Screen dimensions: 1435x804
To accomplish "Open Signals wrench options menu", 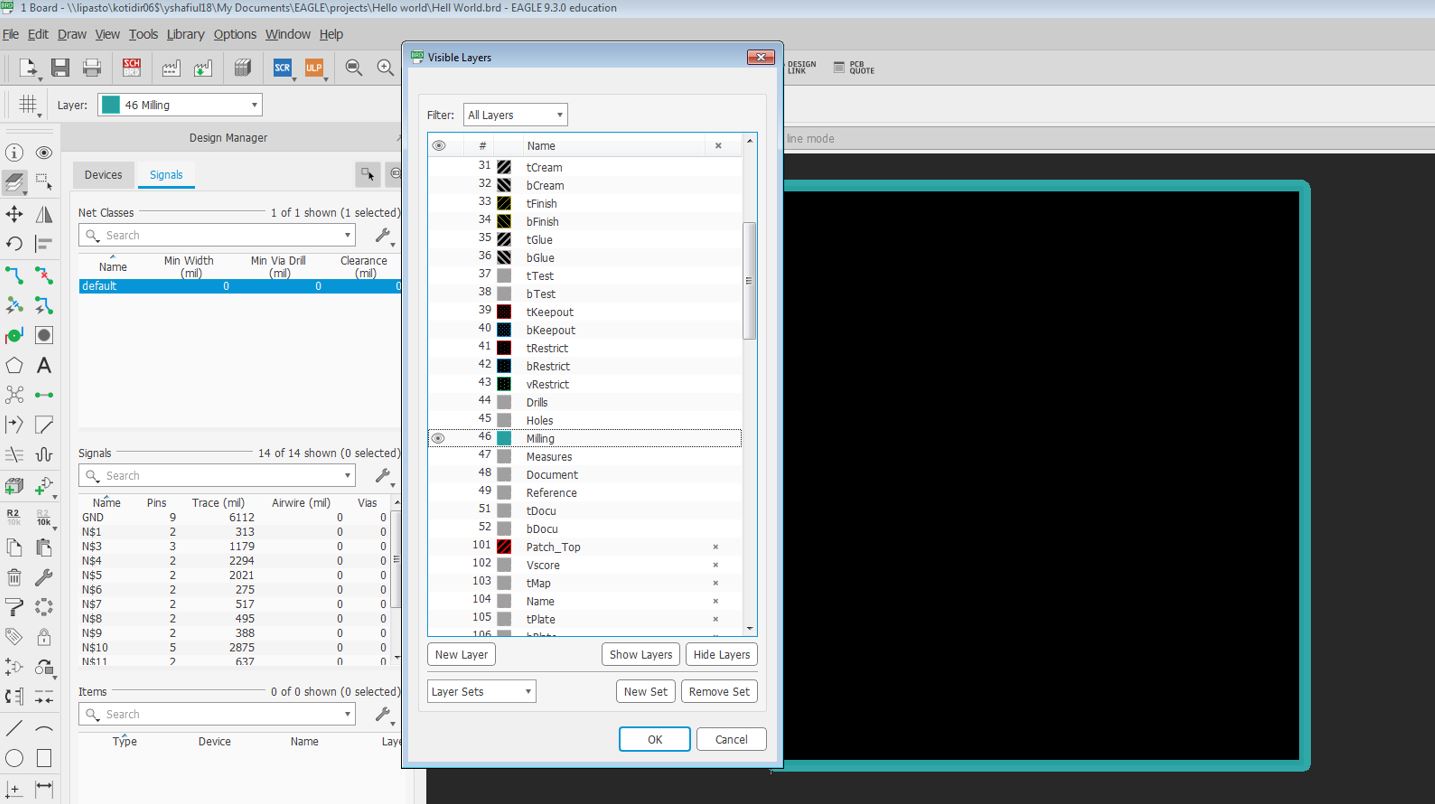I will [384, 476].
